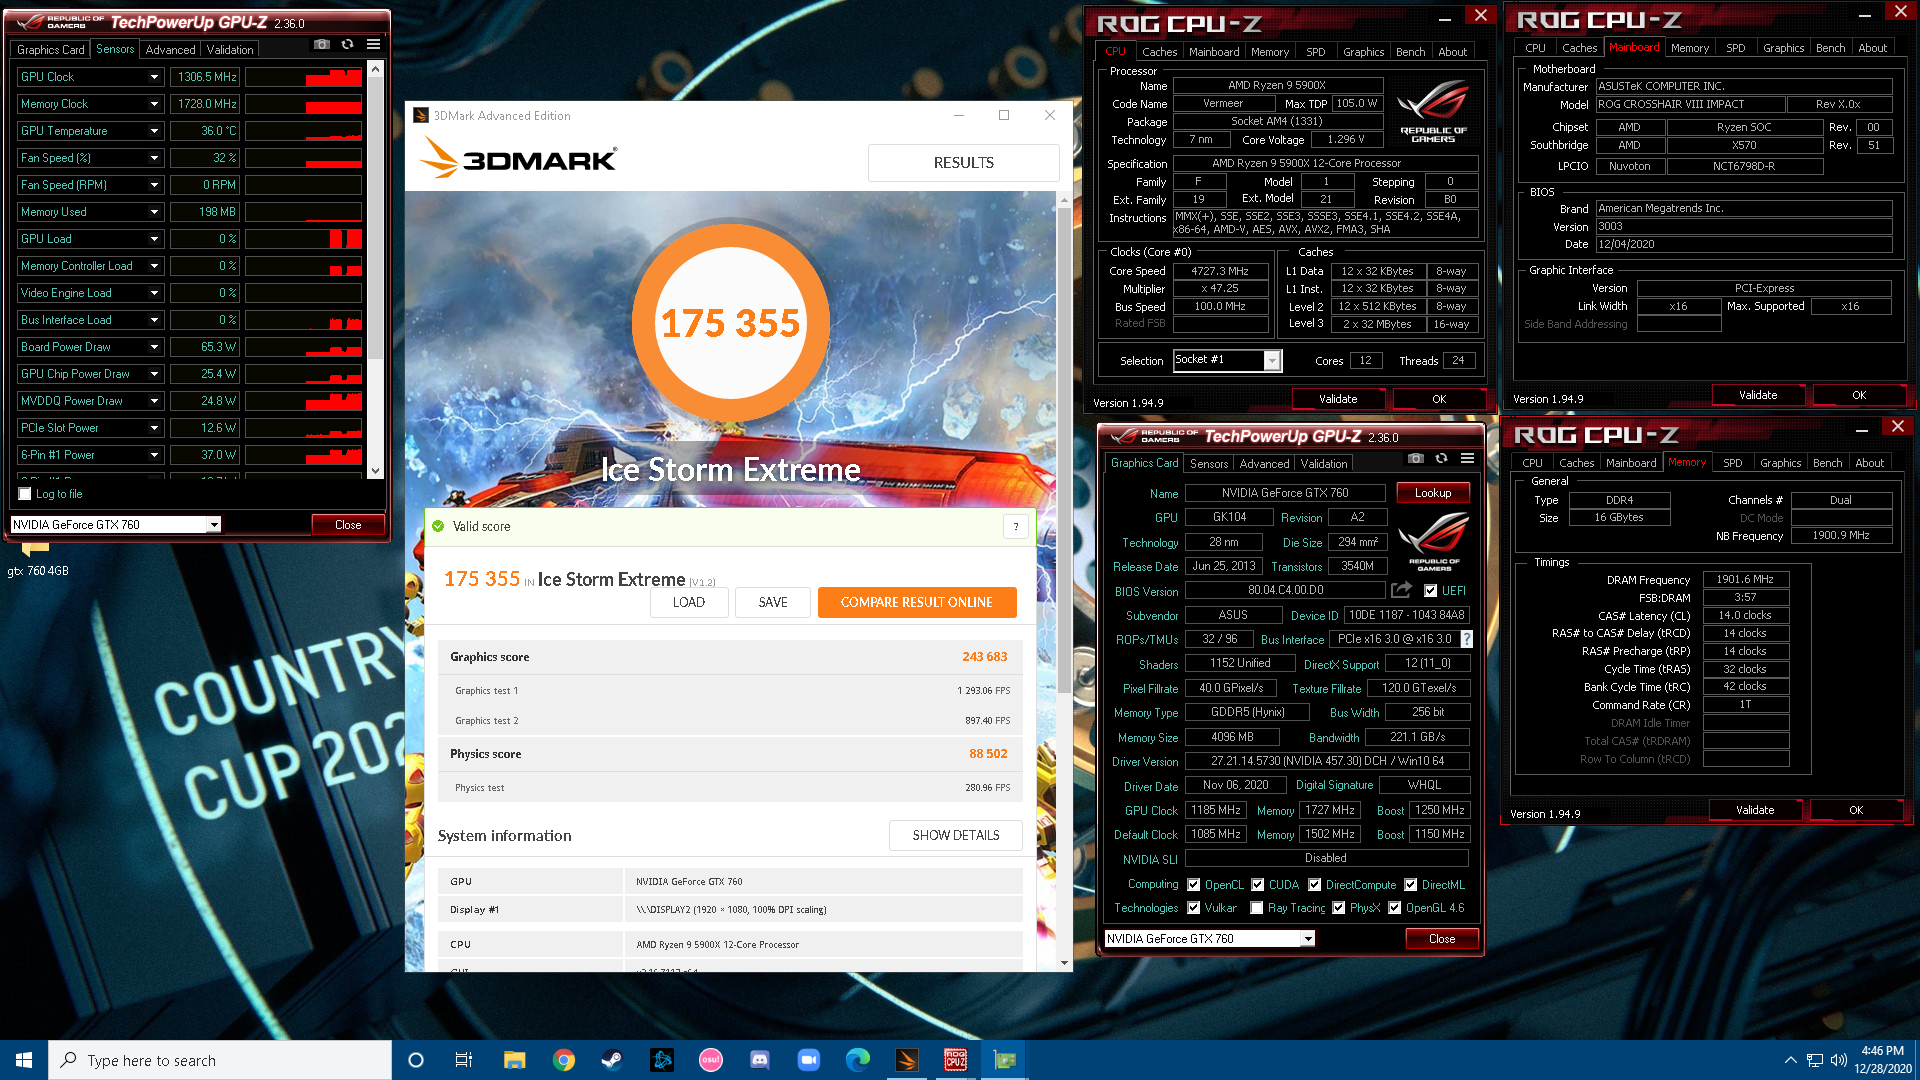Click the 3DMark vertical scrollbar
The image size is (1920, 1080).
point(1064,450)
